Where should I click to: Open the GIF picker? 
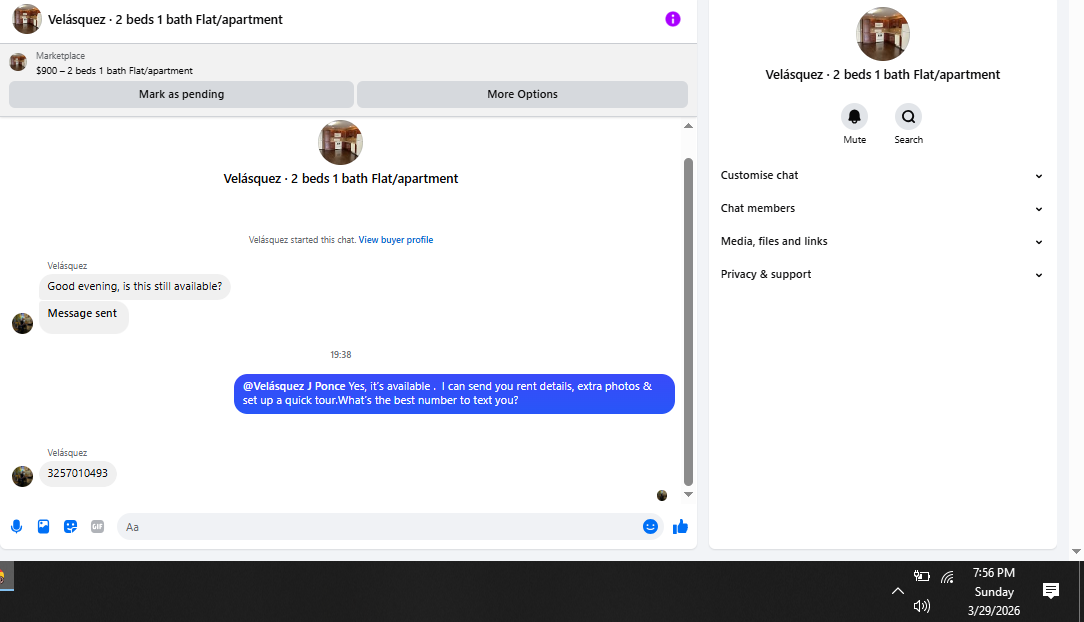[x=97, y=527]
